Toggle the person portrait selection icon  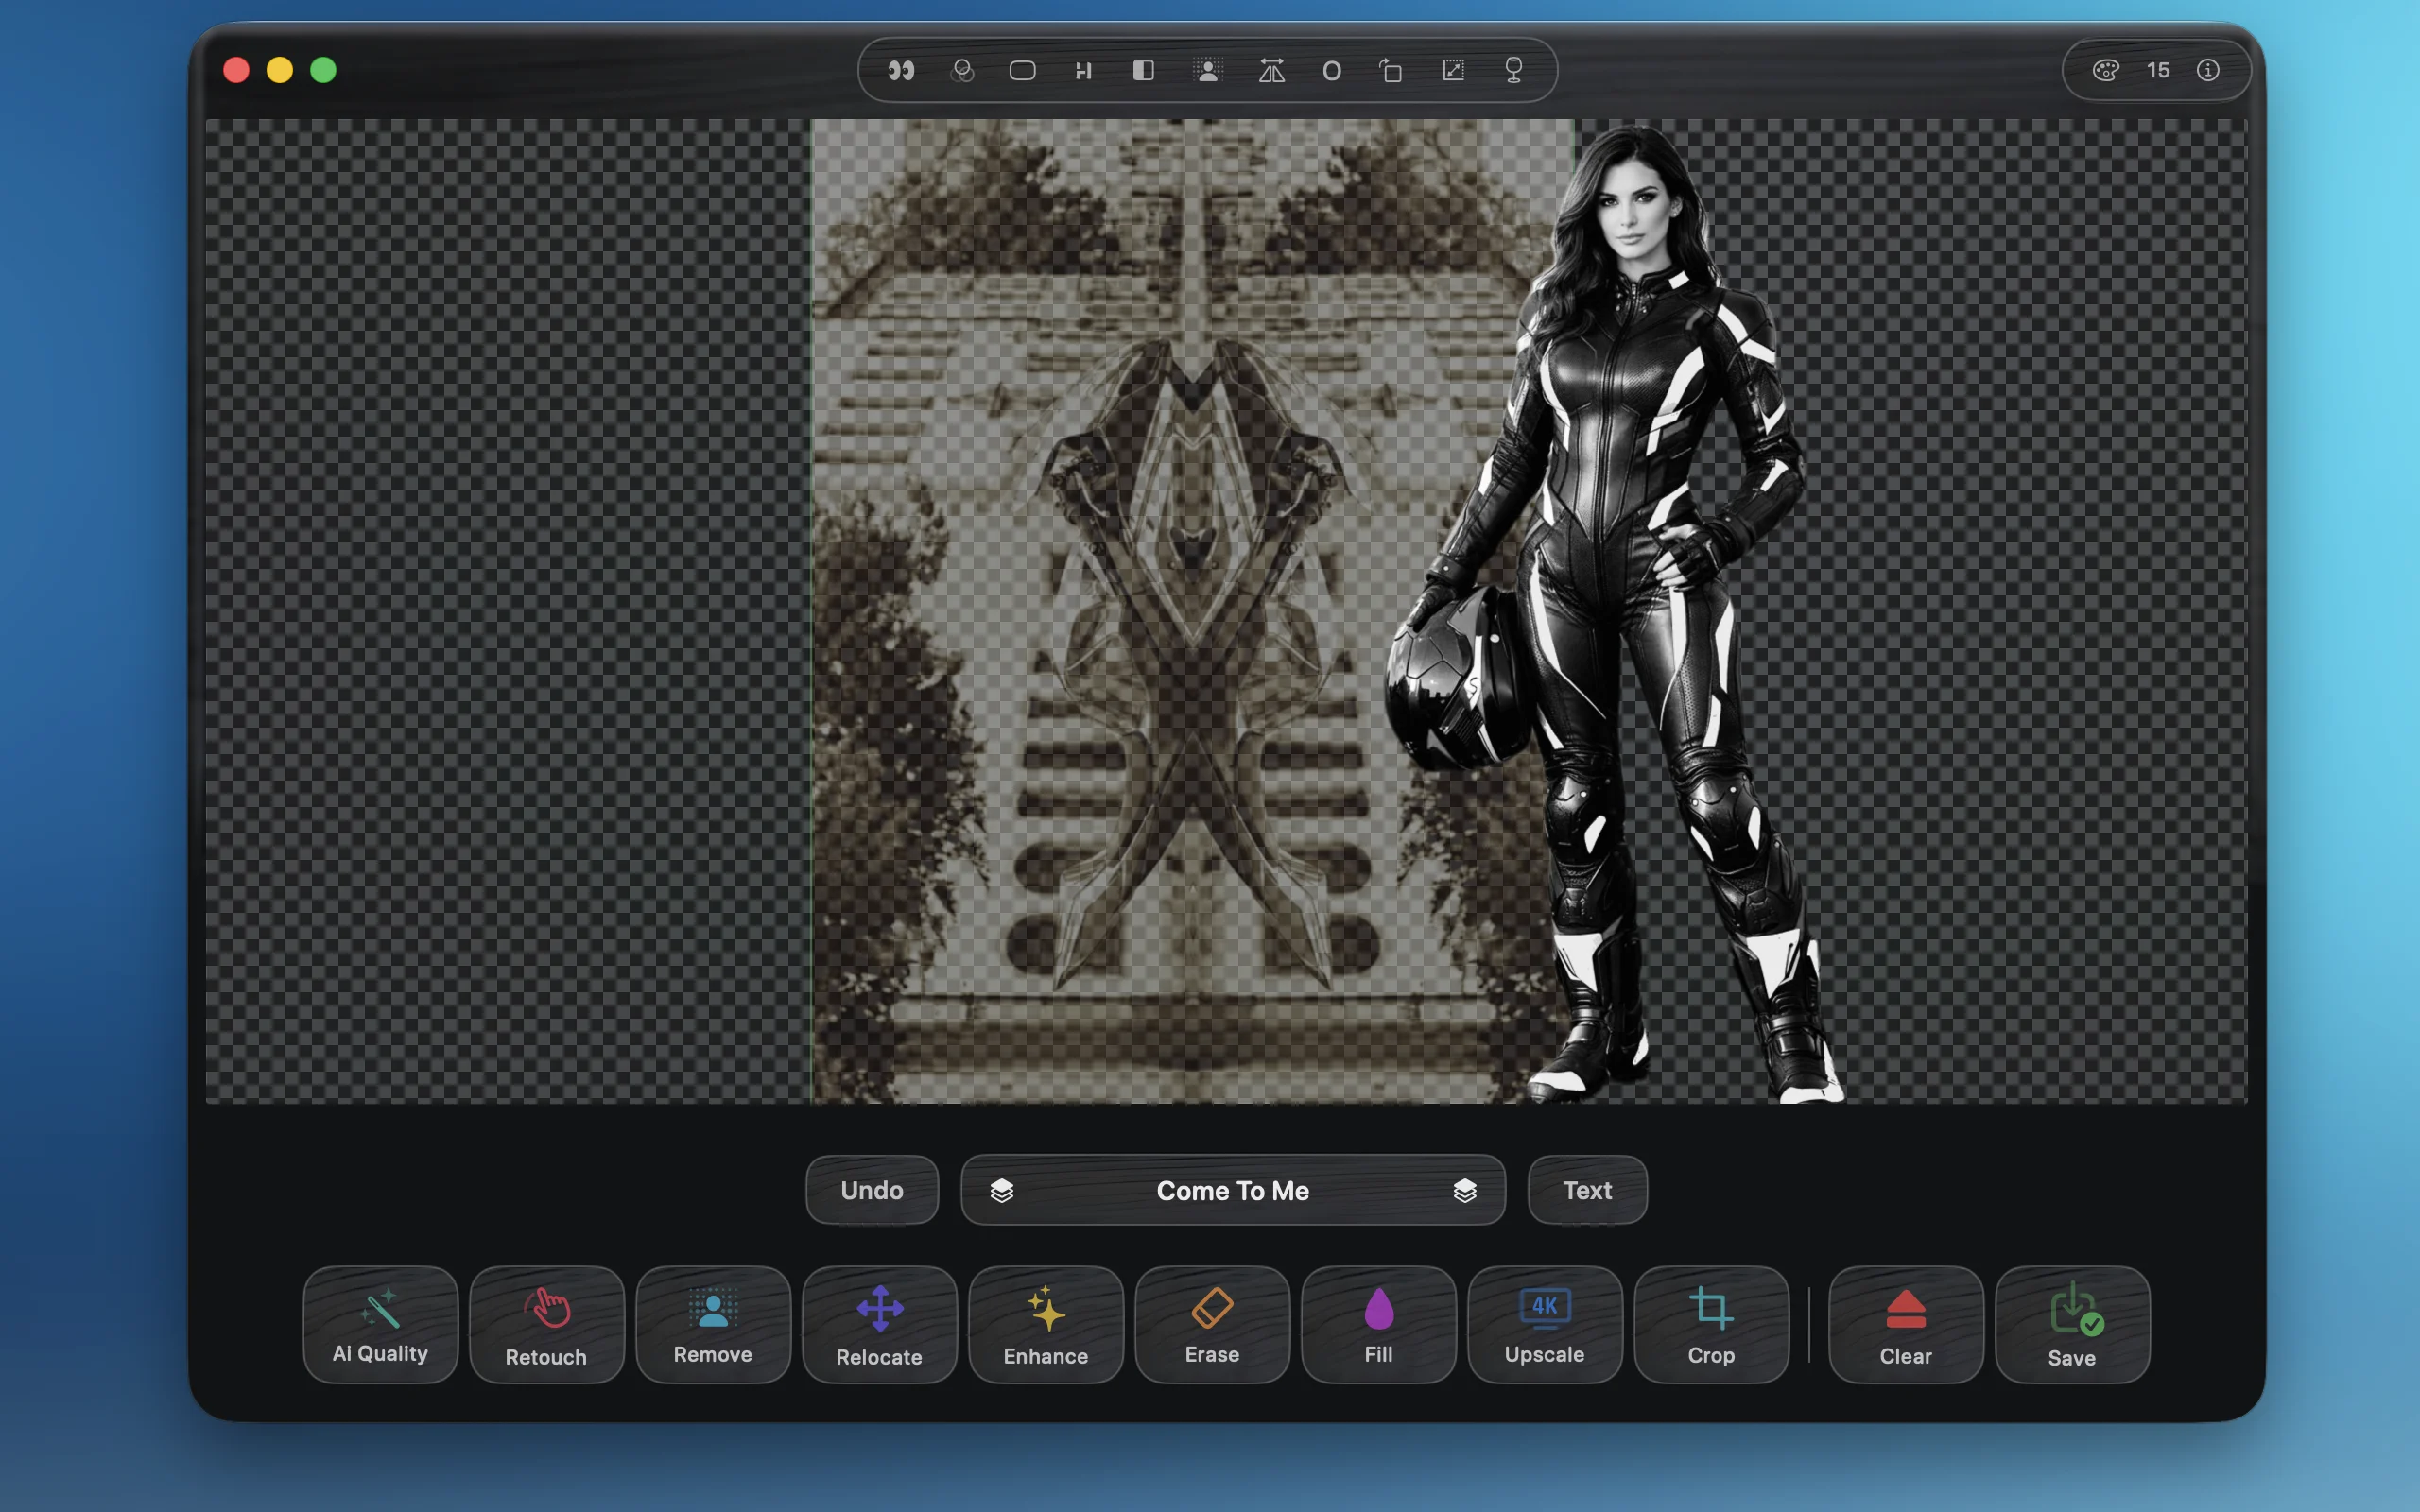click(x=1208, y=70)
